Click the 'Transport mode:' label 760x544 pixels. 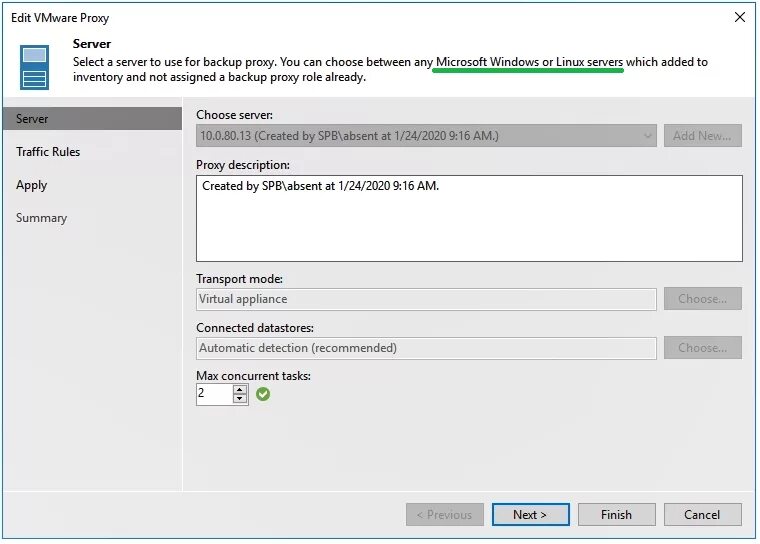pyautogui.click(x=239, y=279)
